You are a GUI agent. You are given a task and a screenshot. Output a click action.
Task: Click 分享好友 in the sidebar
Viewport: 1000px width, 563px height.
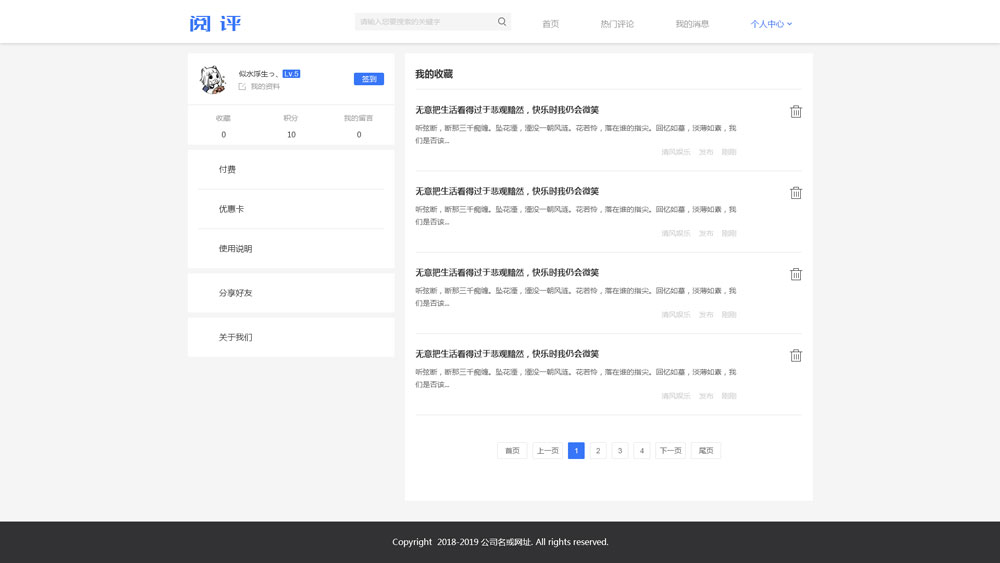tap(235, 293)
